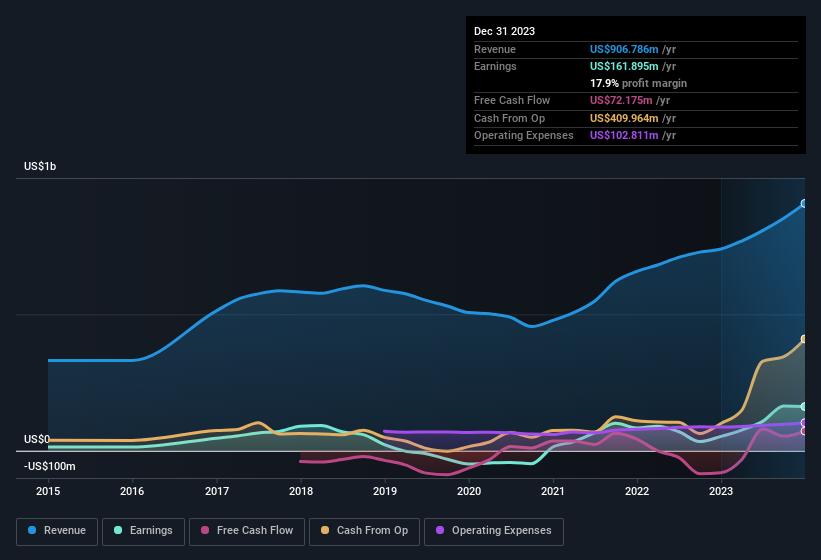This screenshot has height=560, width=821.
Task: Click the Revenue label in the tooltip
Action: click(x=495, y=49)
